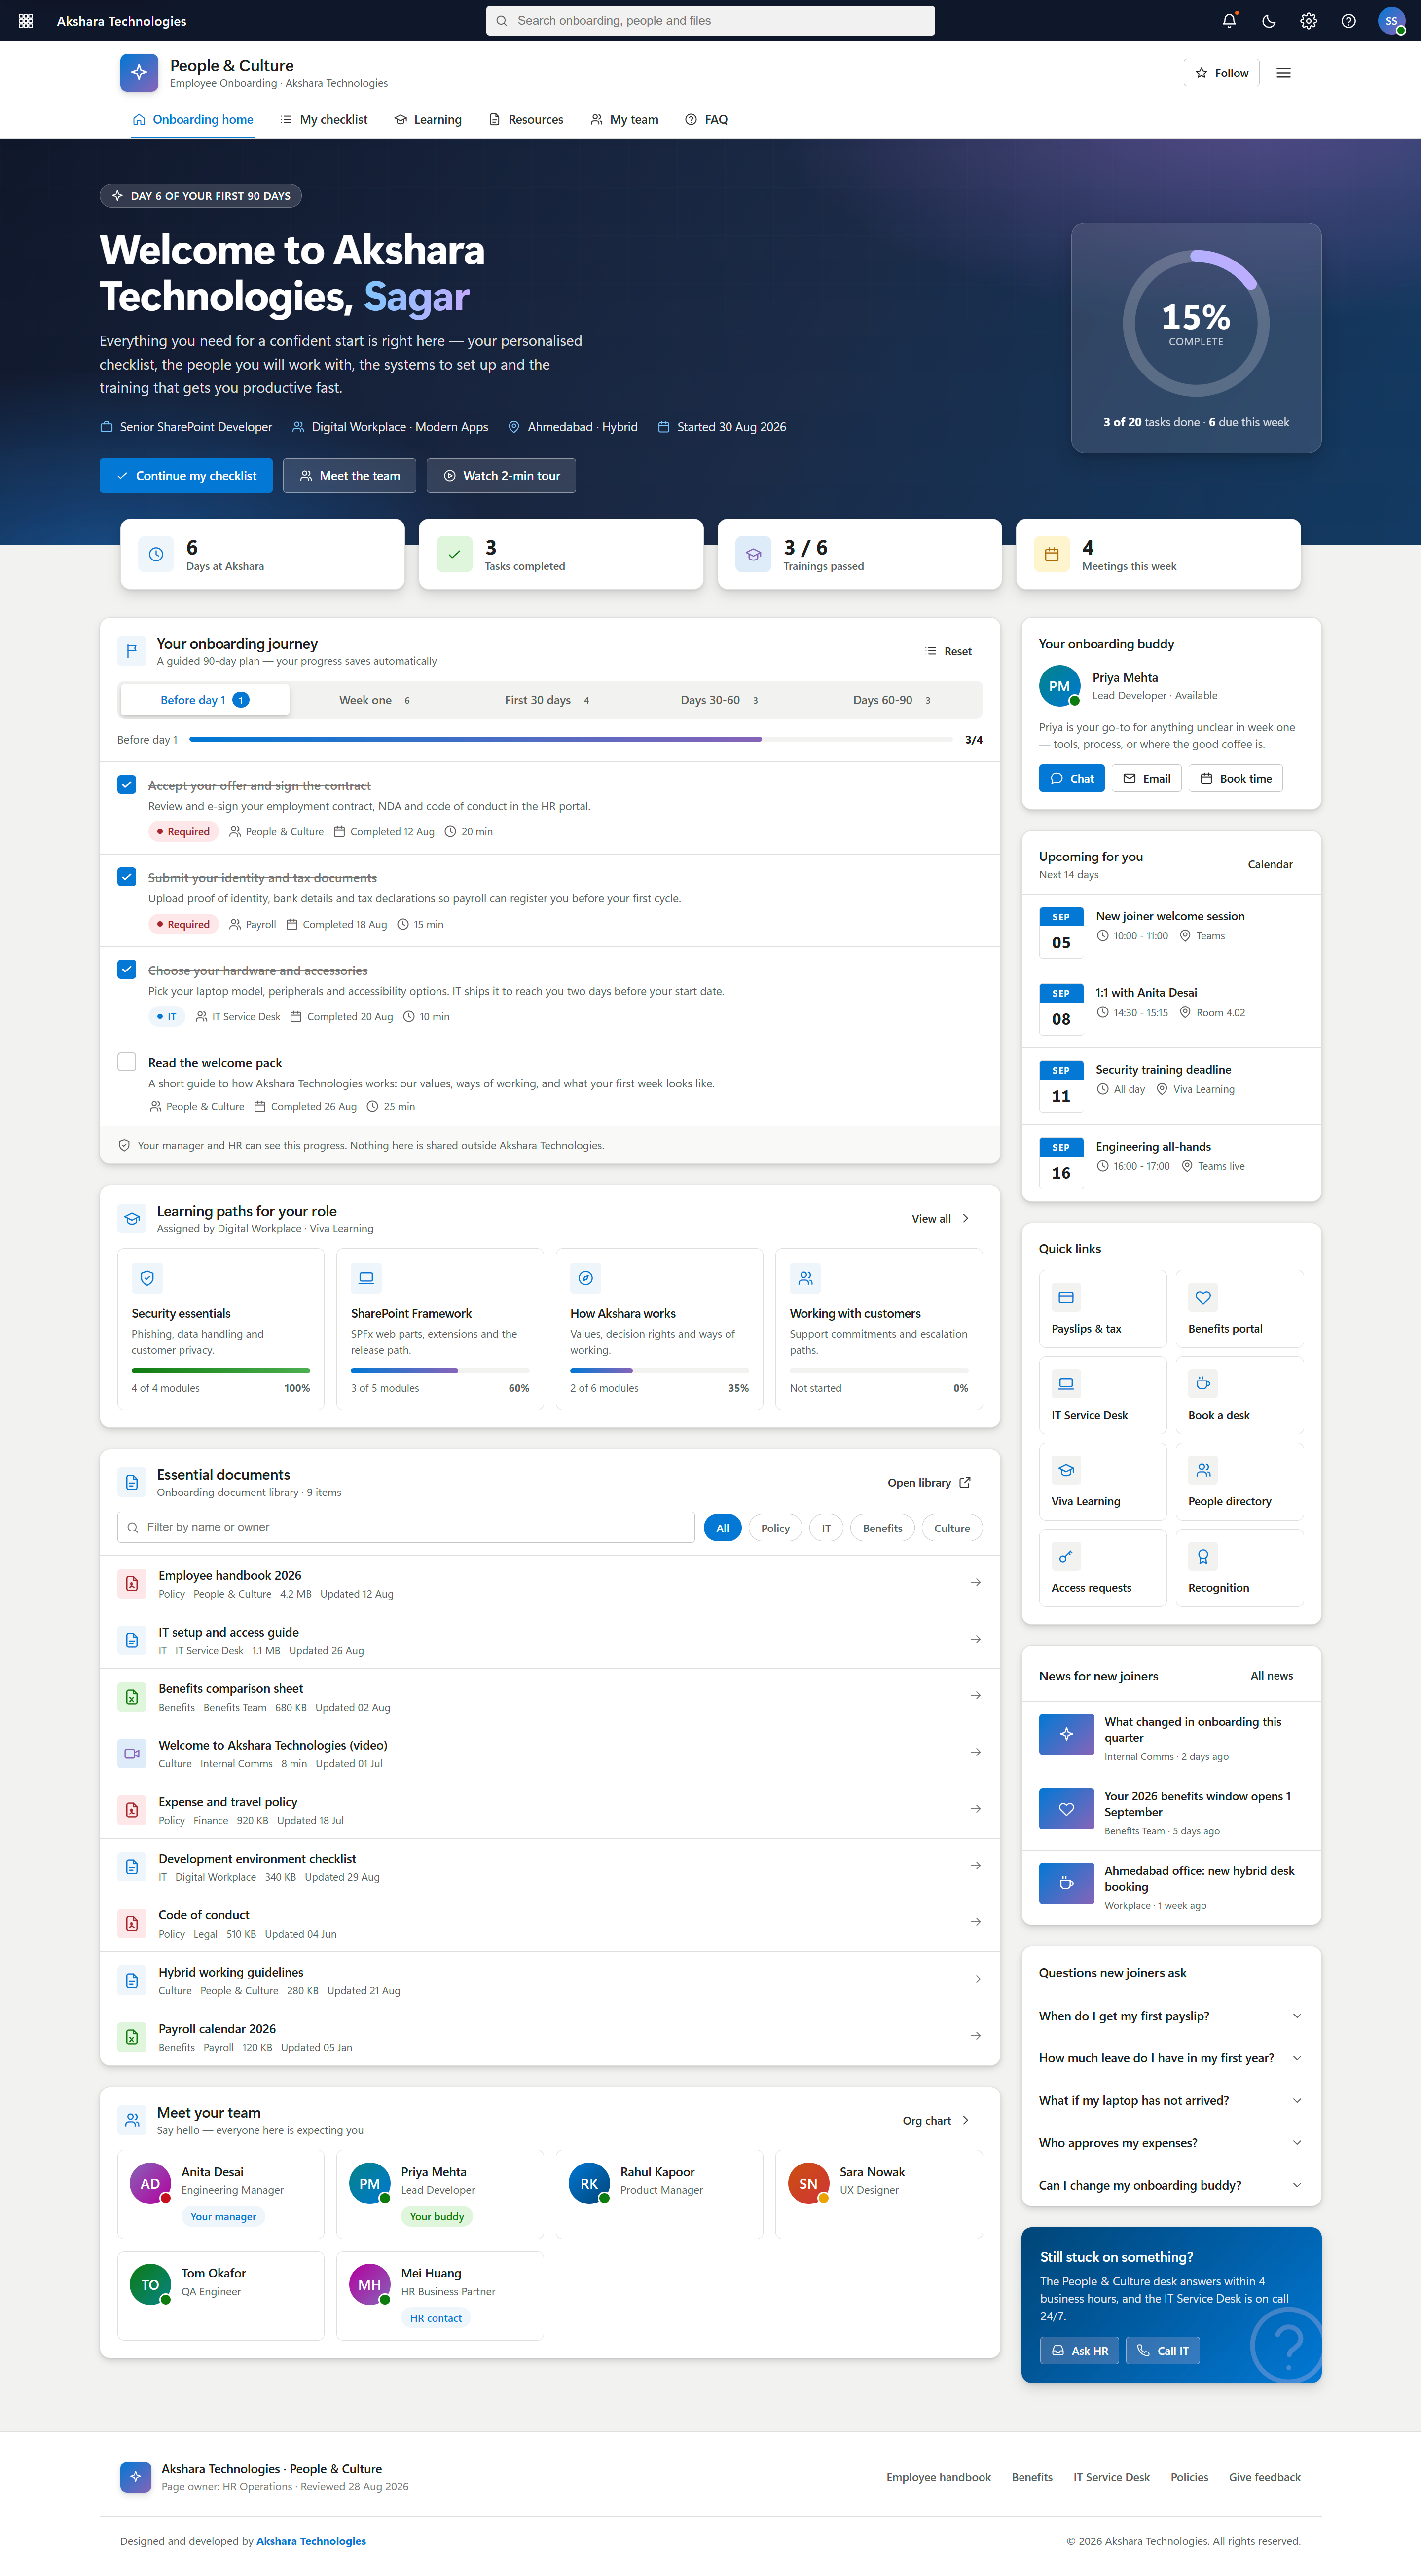Screen dimensions: 1421x2576
Task: Toggle dark mode moon icon
Action: click(1269, 21)
